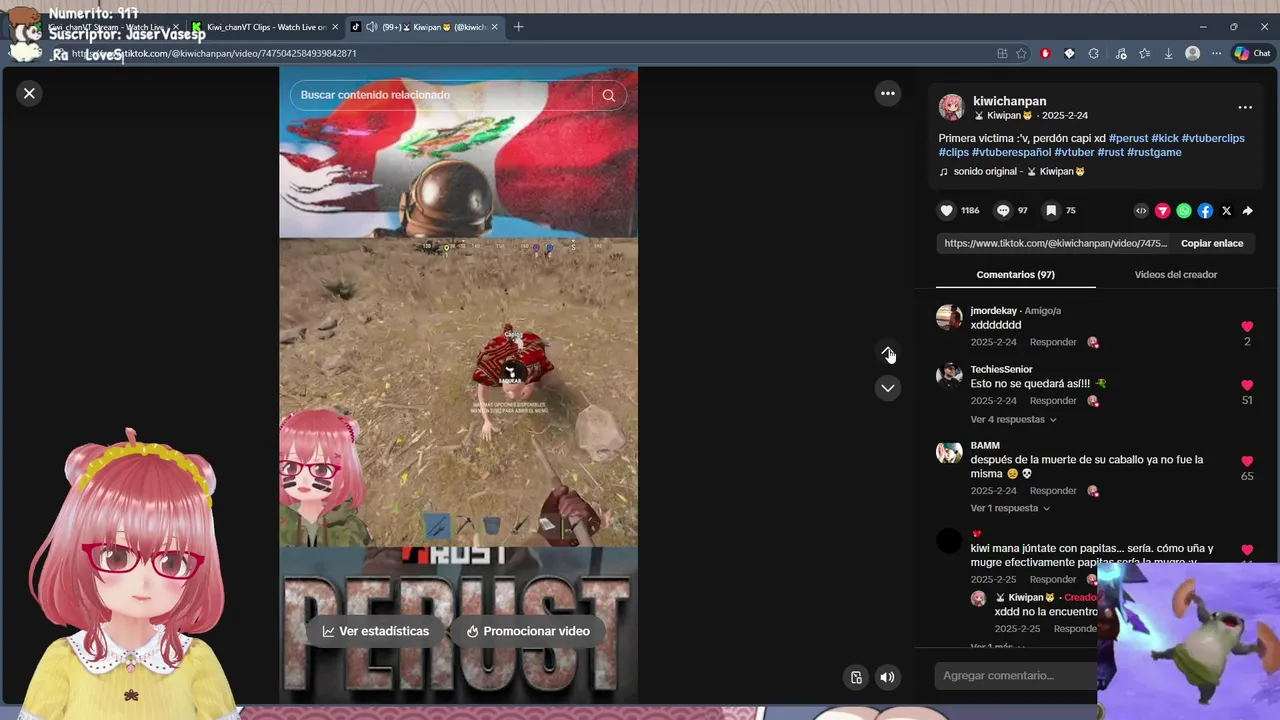Click Kiwipan creator reply avatar
1280x720 pixels.
pos(978,598)
